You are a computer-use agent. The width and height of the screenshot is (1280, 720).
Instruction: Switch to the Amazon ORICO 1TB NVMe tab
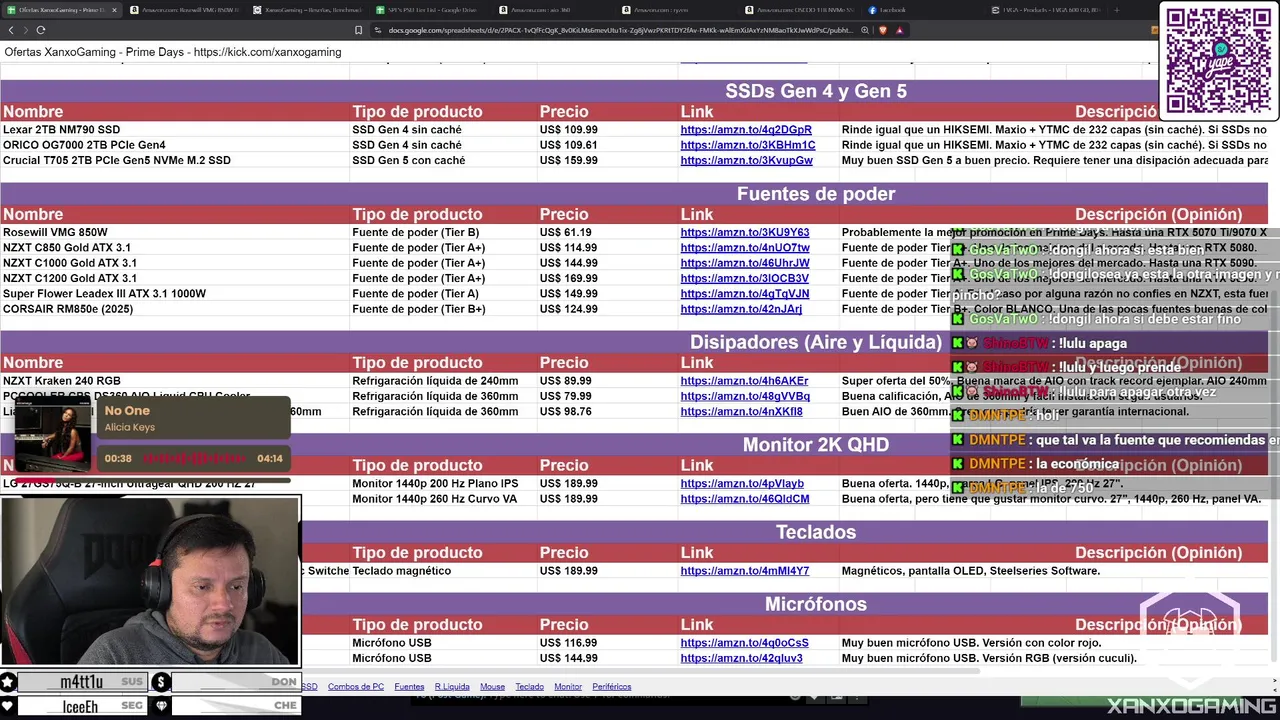[x=800, y=10]
